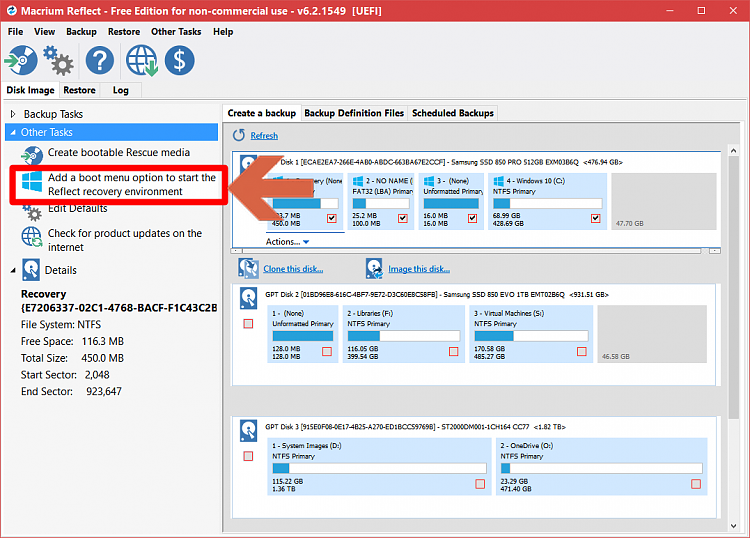Click the Image this disk icon
Viewport: 750px width, 538px height.
click(x=374, y=268)
